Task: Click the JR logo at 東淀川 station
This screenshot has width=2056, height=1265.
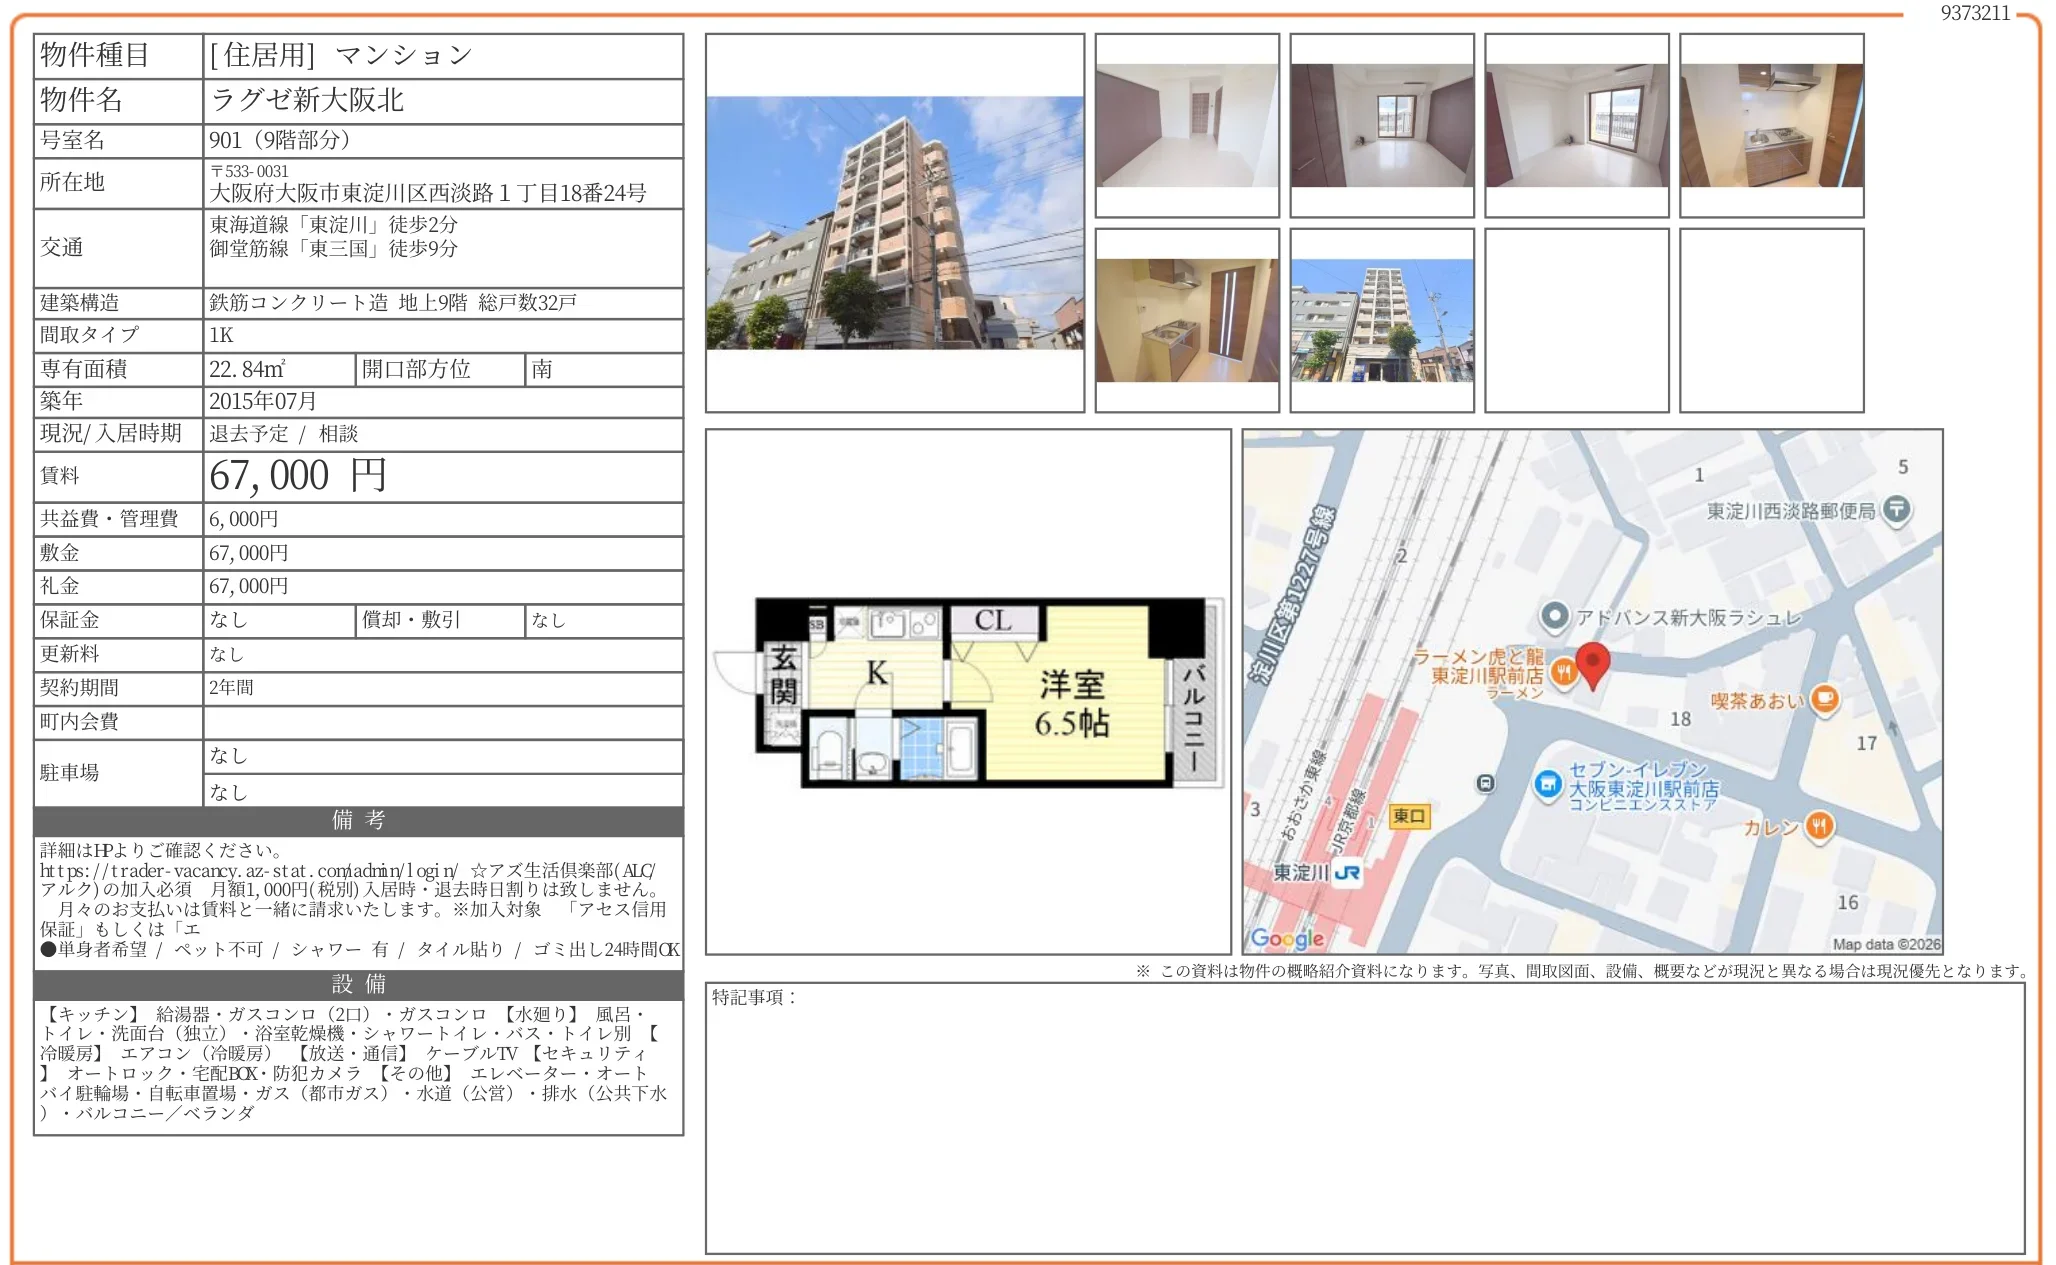Action: click(x=1347, y=873)
